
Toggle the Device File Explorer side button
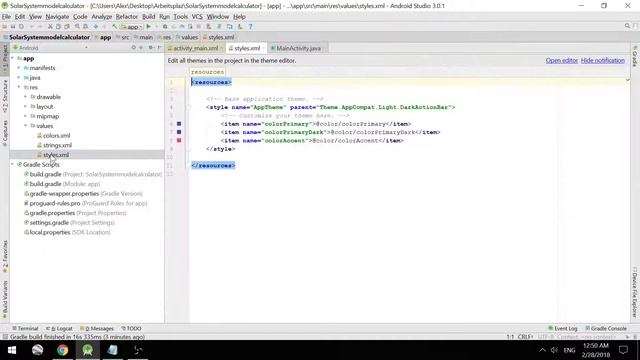pos(635,292)
